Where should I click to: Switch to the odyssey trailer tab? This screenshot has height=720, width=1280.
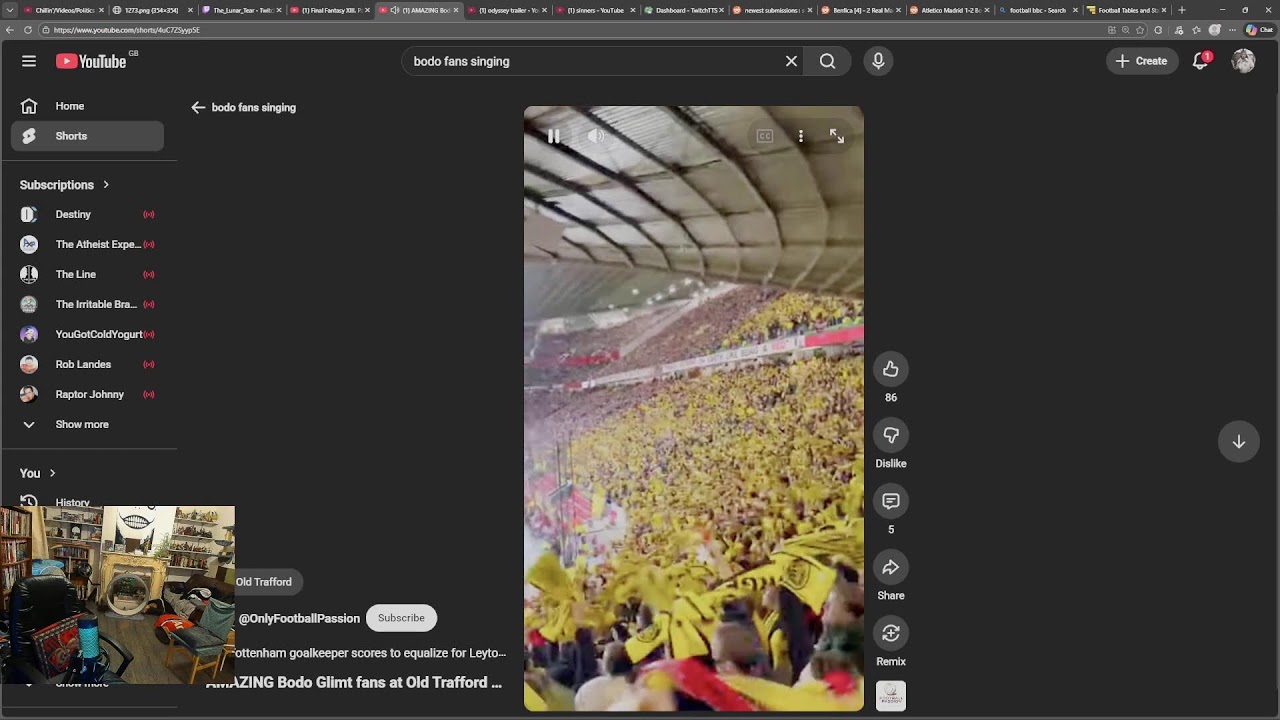[x=506, y=10]
